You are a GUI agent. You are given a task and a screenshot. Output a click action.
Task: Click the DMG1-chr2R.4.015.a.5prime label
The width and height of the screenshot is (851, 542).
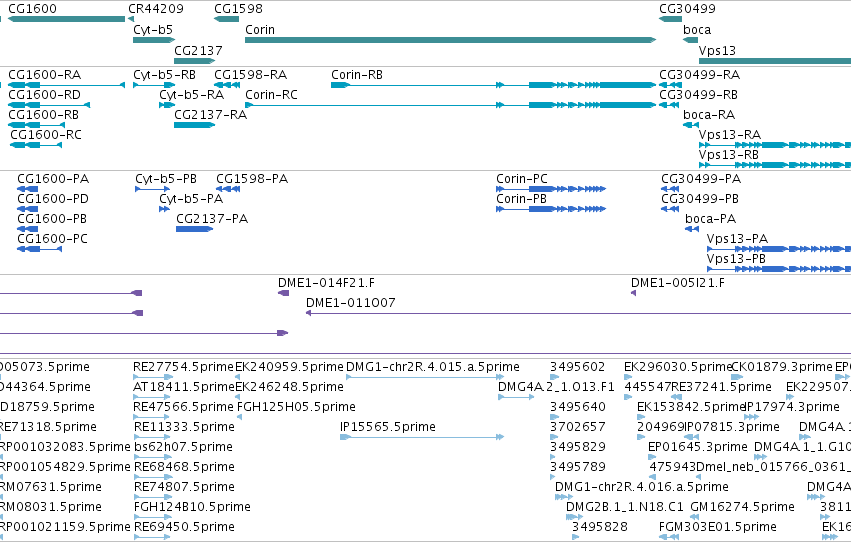(433, 367)
